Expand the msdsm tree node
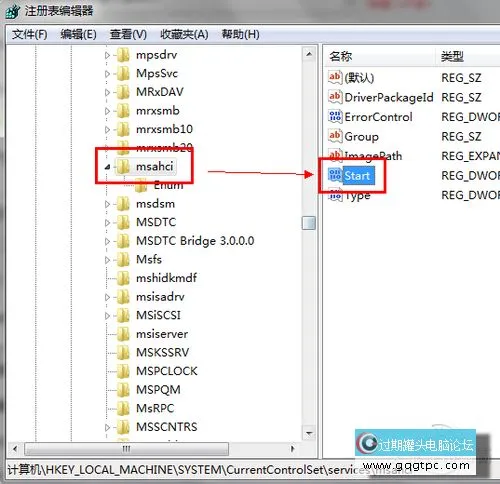This screenshot has height=484, width=500. (107, 204)
